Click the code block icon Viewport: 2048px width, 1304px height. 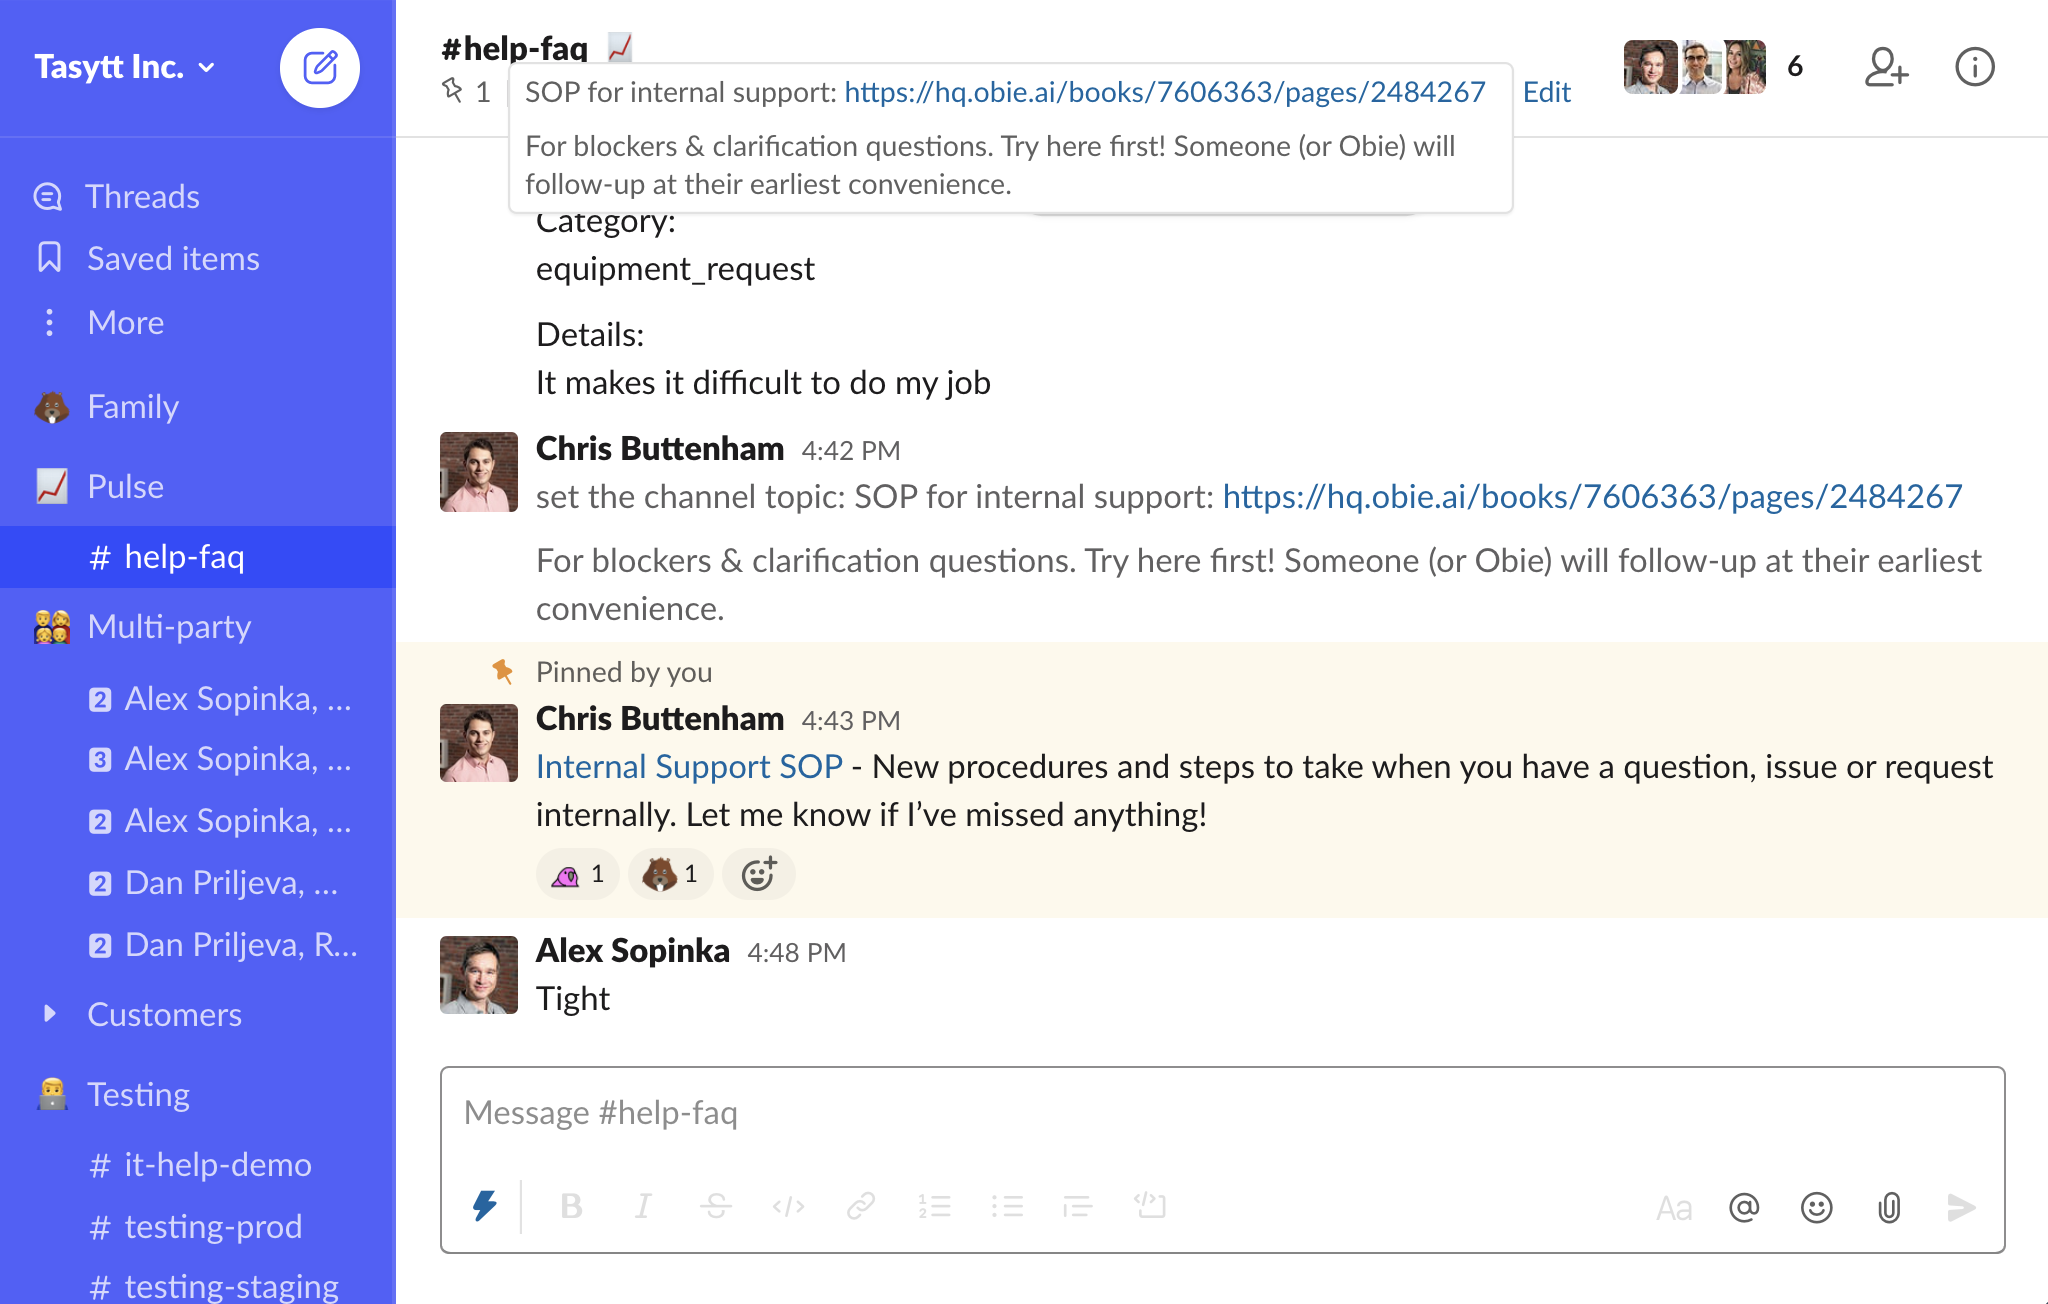coord(1150,1206)
